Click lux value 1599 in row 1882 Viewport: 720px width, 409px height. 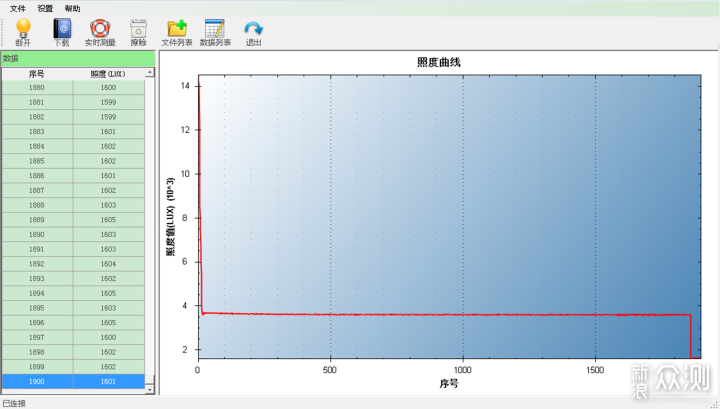coord(108,117)
